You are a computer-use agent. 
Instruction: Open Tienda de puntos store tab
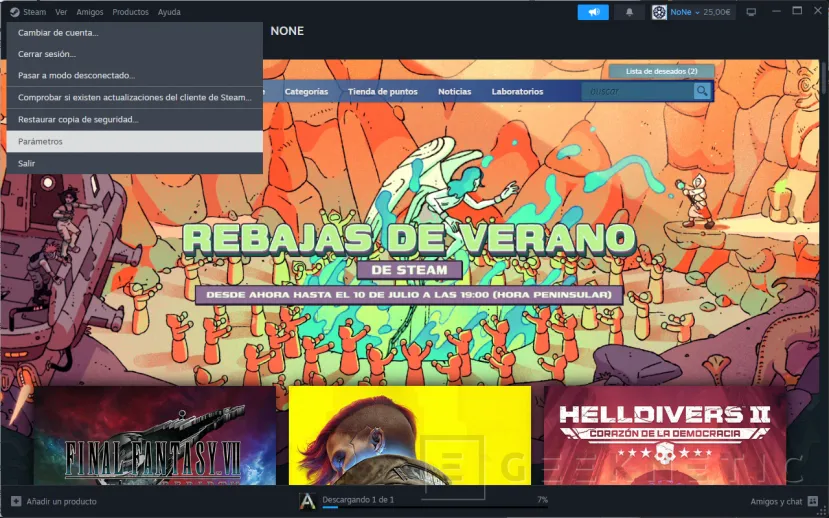(x=383, y=91)
